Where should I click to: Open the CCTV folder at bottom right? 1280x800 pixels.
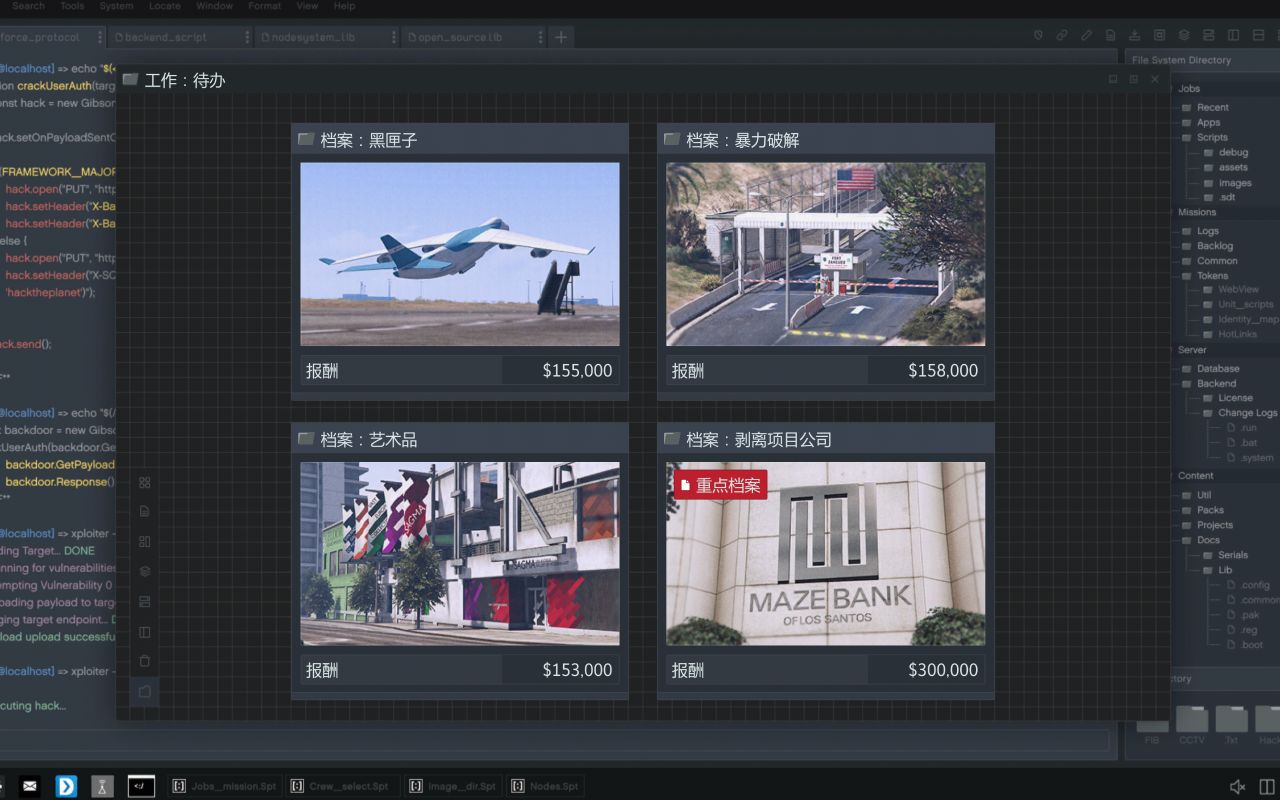coord(1191,726)
